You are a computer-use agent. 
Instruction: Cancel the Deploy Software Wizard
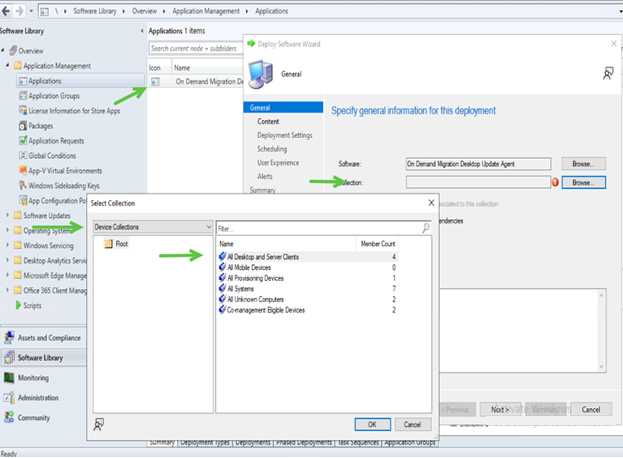[x=591, y=409]
